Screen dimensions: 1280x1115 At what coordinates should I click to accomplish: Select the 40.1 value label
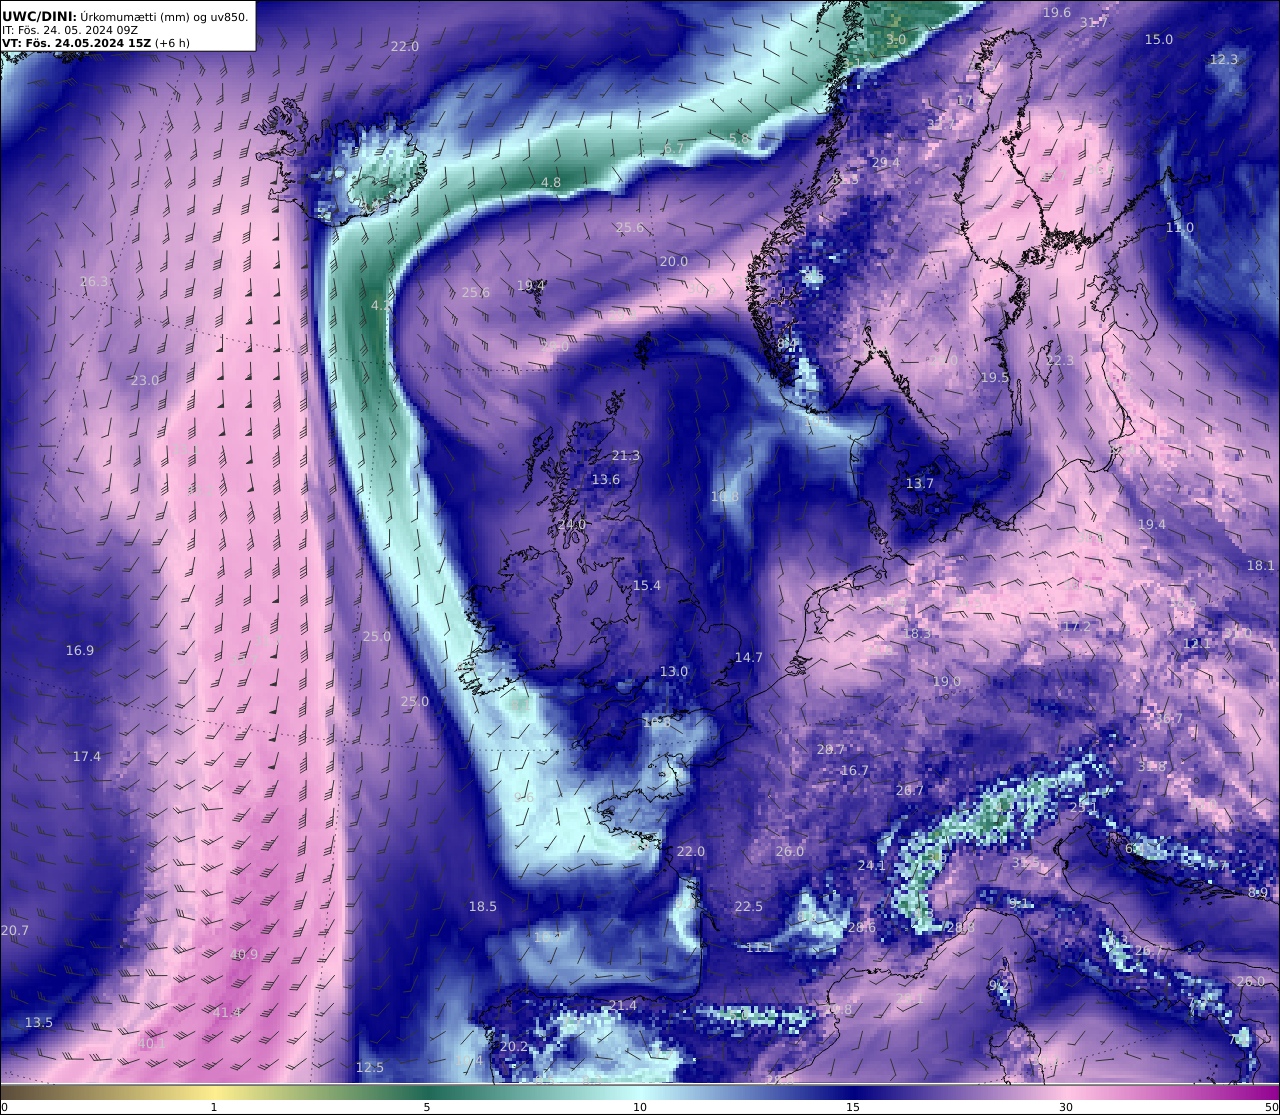point(152,1043)
